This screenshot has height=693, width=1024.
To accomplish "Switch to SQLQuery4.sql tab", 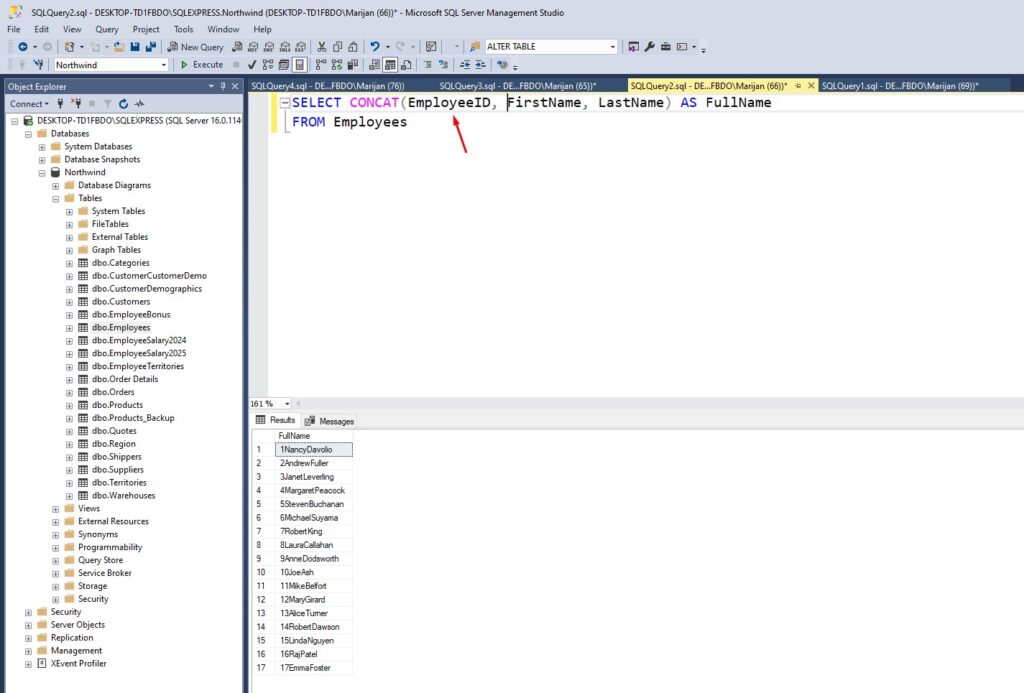I will pyautogui.click(x=328, y=86).
